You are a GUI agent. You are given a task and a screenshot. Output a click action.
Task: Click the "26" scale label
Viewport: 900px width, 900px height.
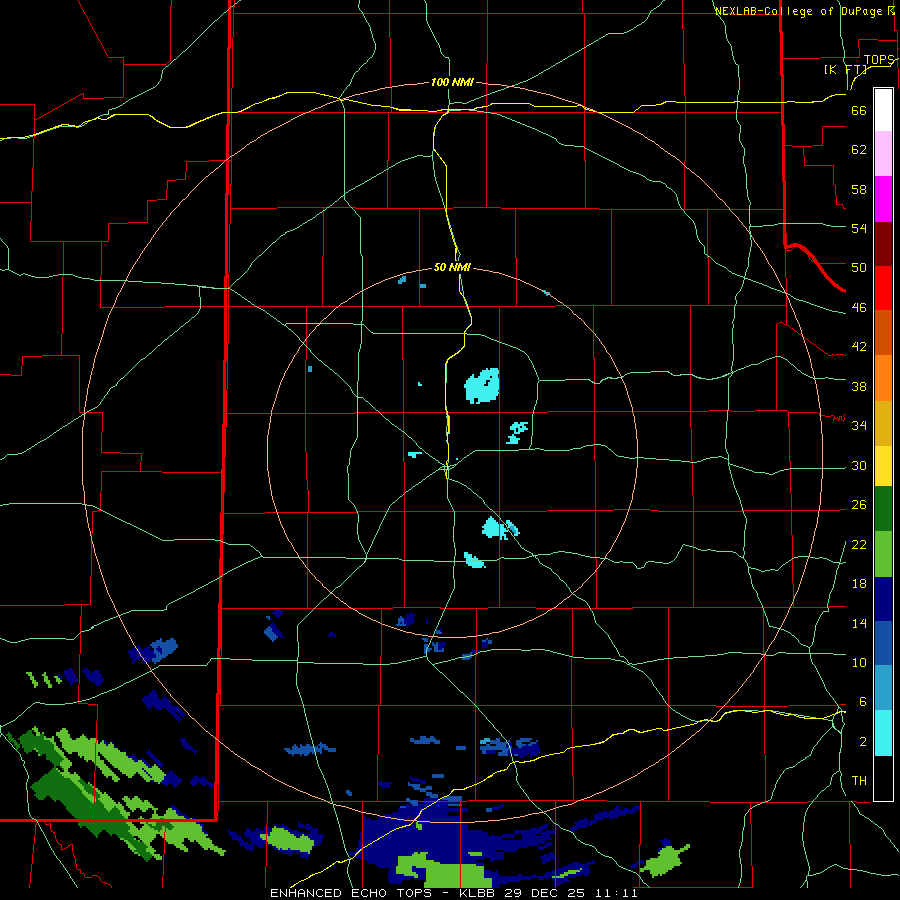coord(859,505)
